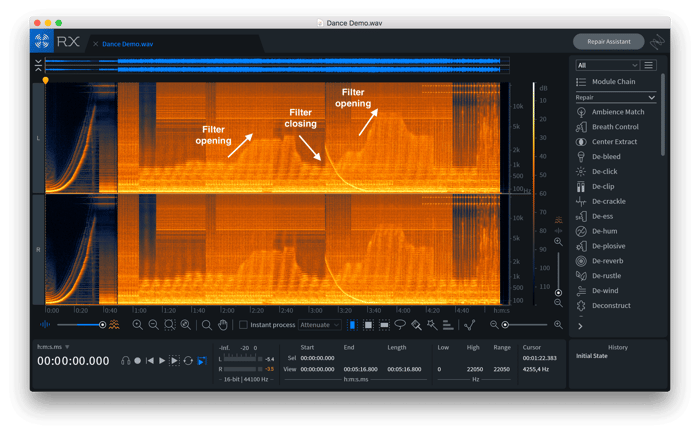Open the All module filter dropdown
Image resolution: width=700 pixels, height=434 pixels.
click(607, 66)
